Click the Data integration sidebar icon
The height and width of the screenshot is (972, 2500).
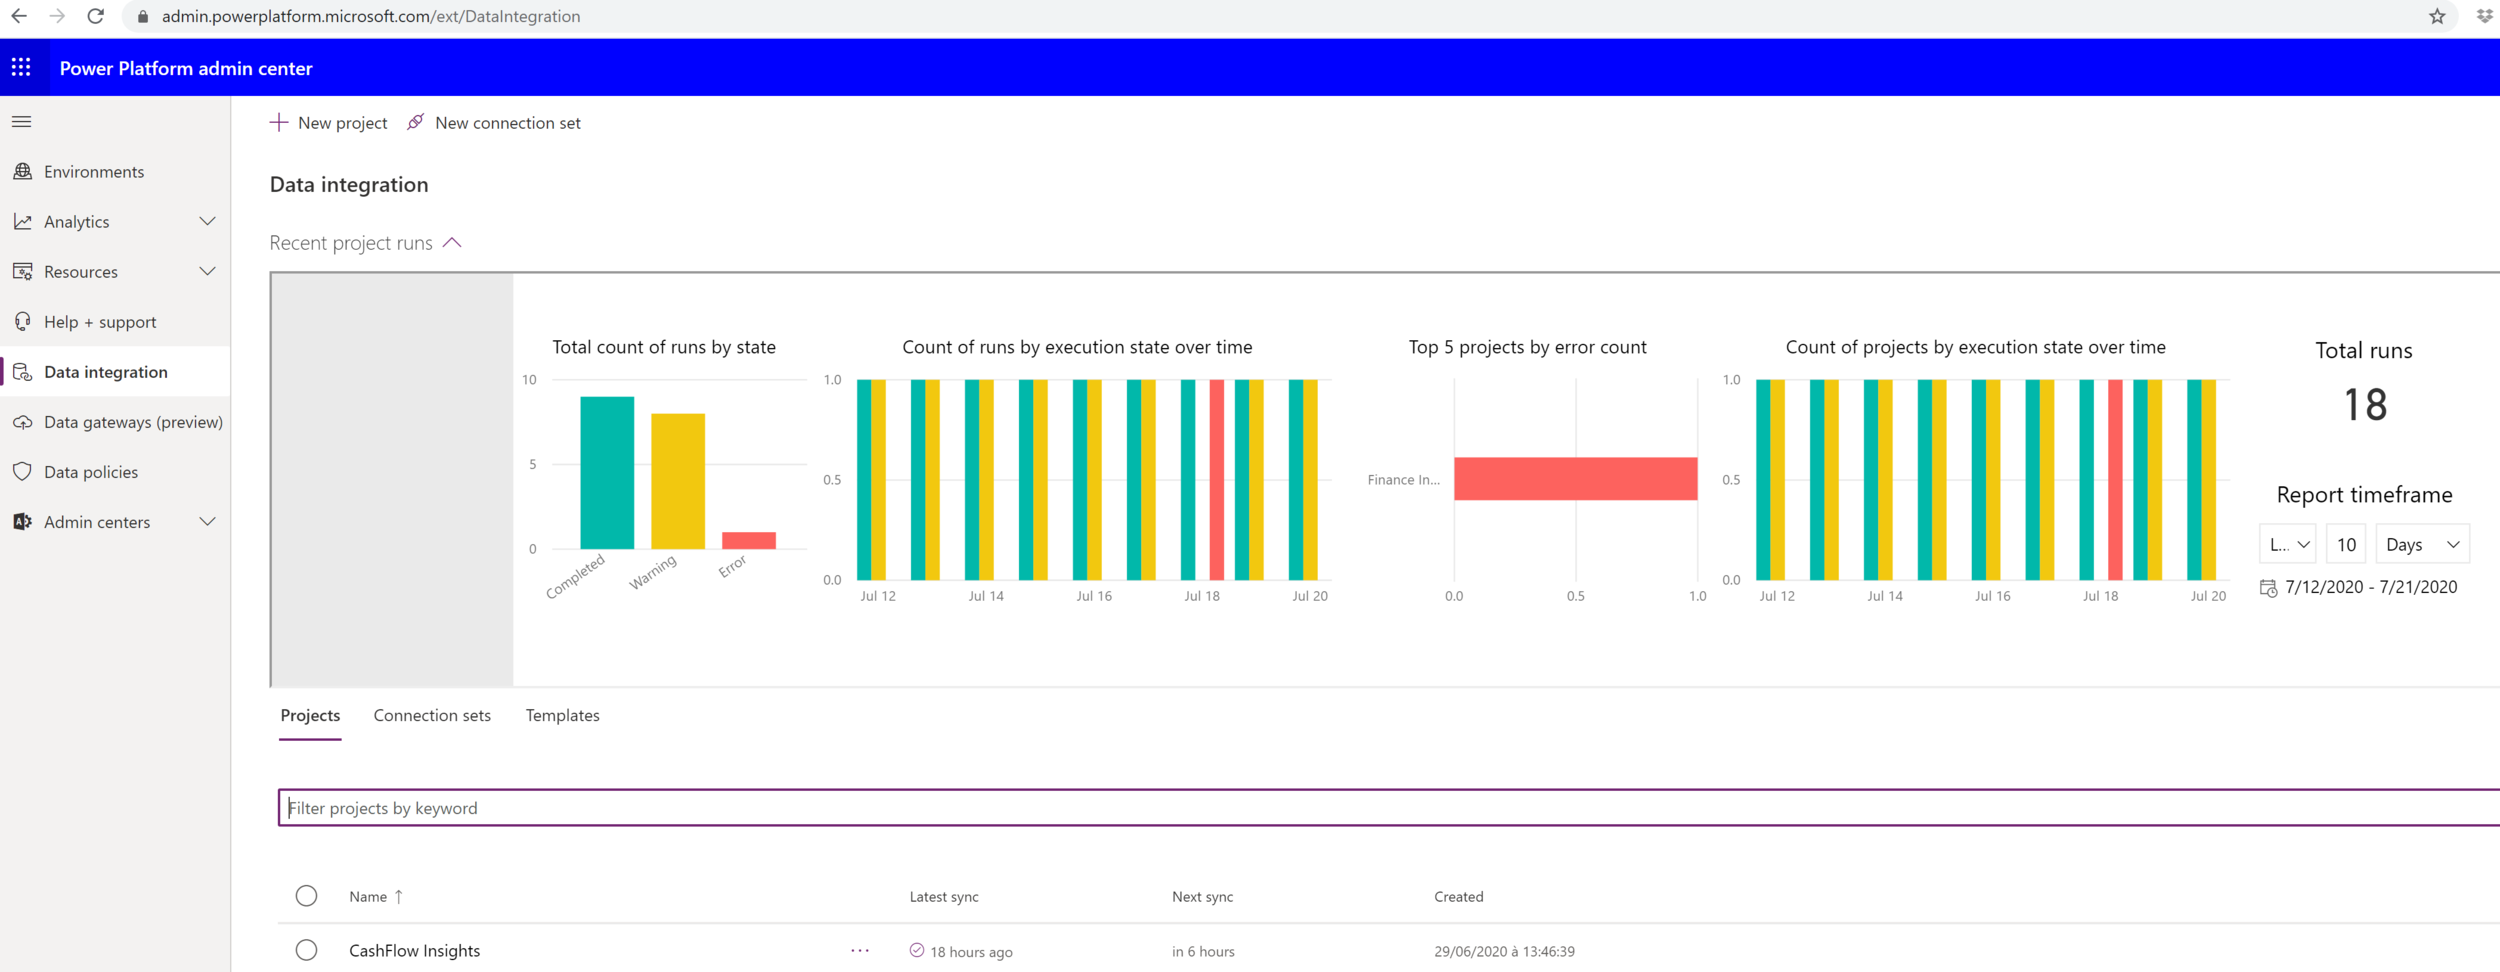[22, 372]
